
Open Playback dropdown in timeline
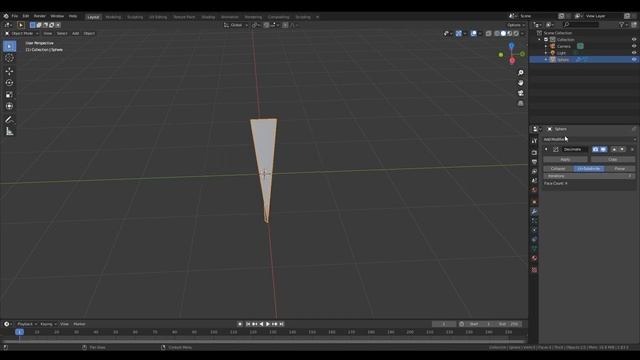click(27, 324)
